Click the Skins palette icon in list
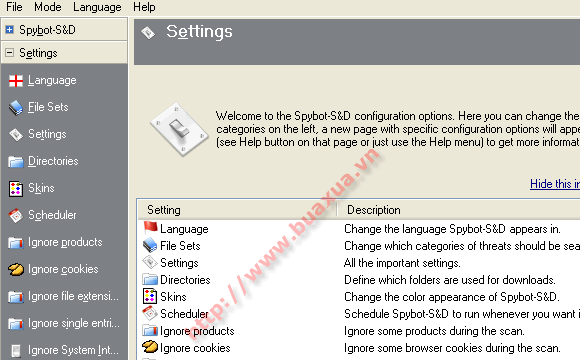Screen dimensions: 580x360 pyautogui.click(x=150, y=296)
